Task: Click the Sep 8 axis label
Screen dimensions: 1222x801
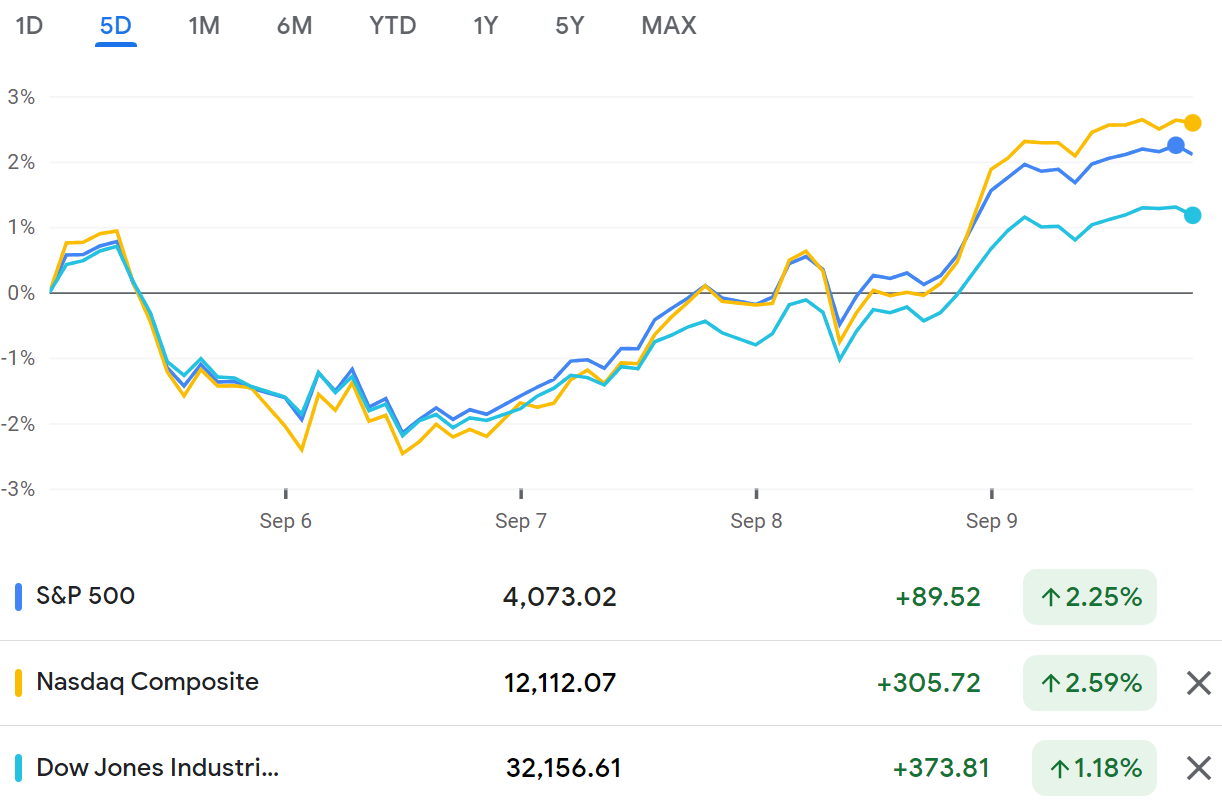Action: (757, 521)
